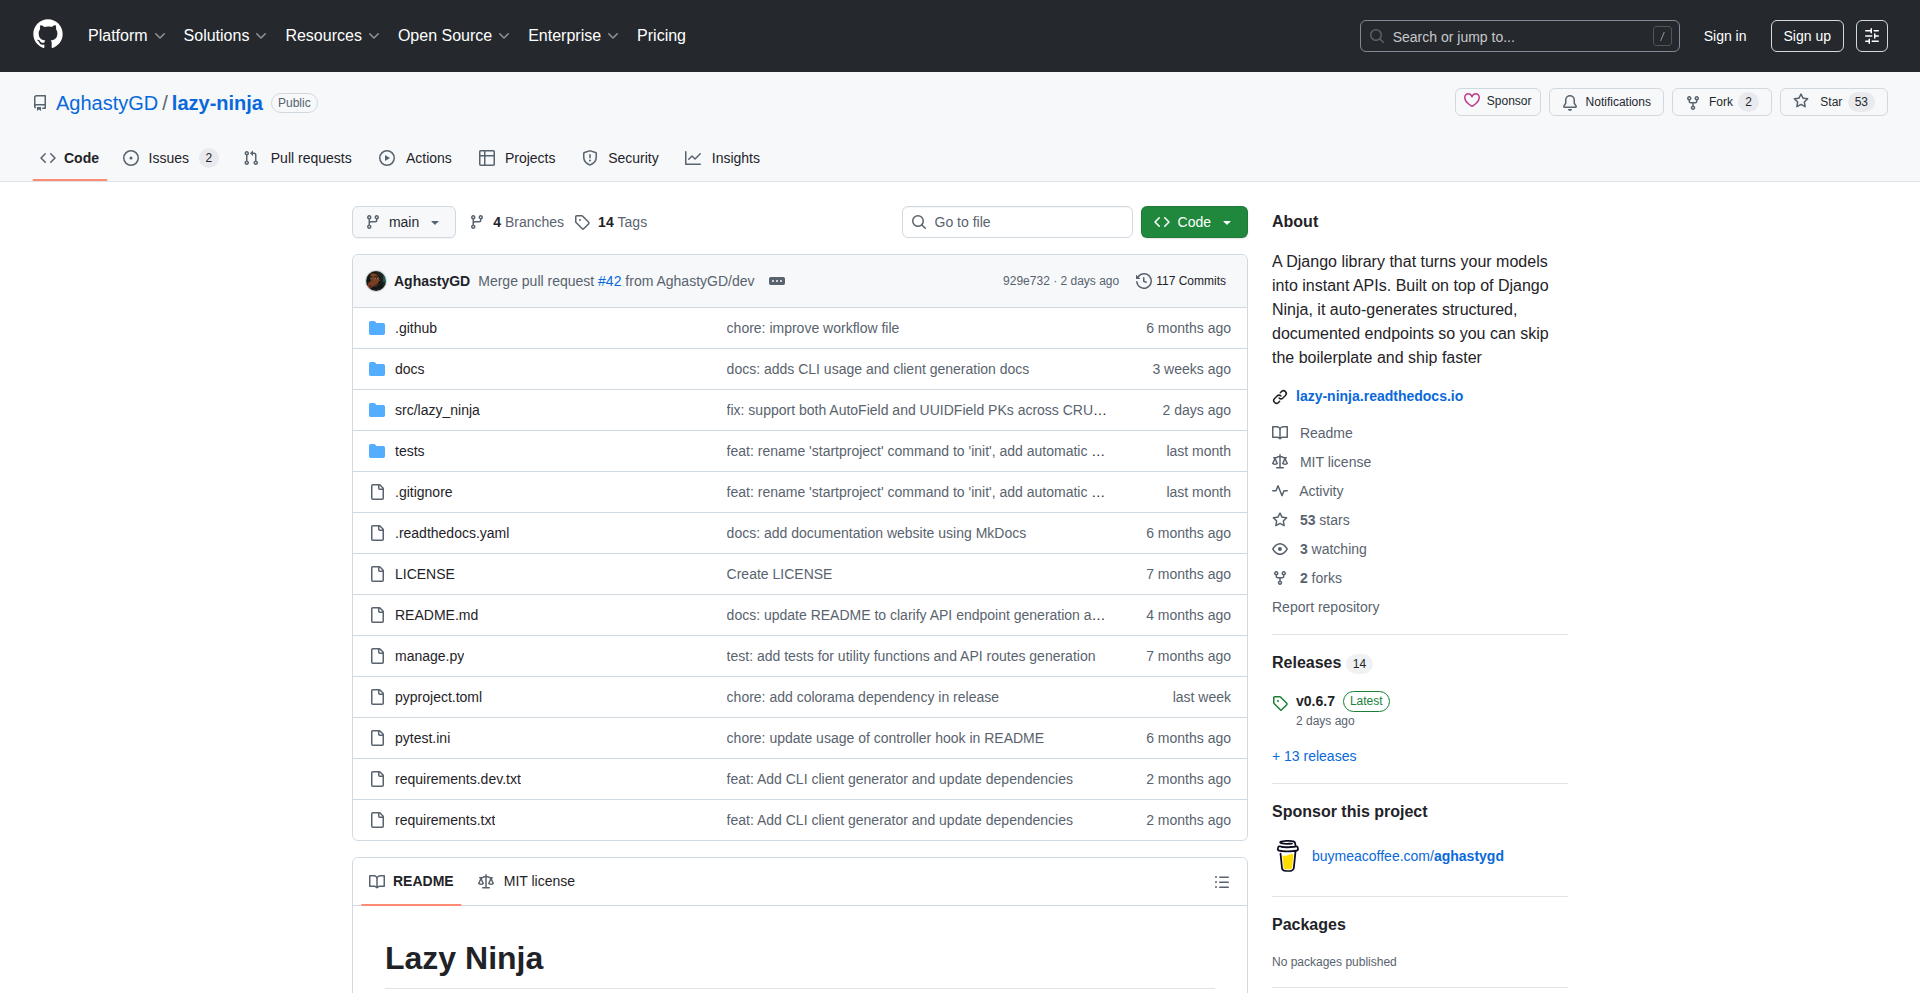Screen dimensions: 1920x993
Task: Open the 117 Commits history
Action: tap(1181, 281)
